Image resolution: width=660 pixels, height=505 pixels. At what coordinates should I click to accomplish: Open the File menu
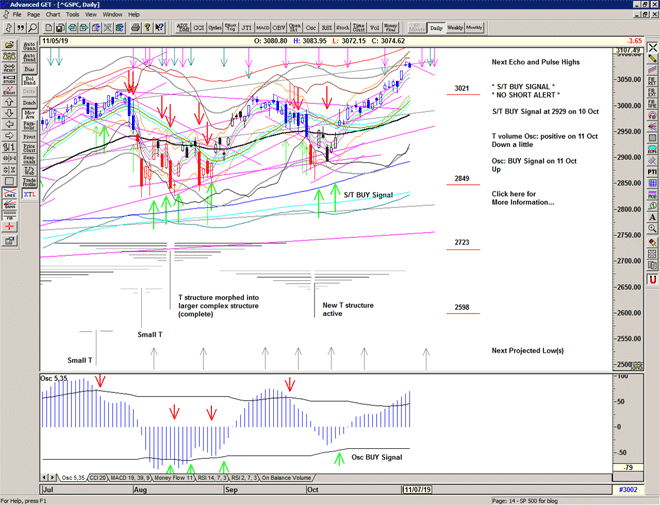tap(17, 15)
